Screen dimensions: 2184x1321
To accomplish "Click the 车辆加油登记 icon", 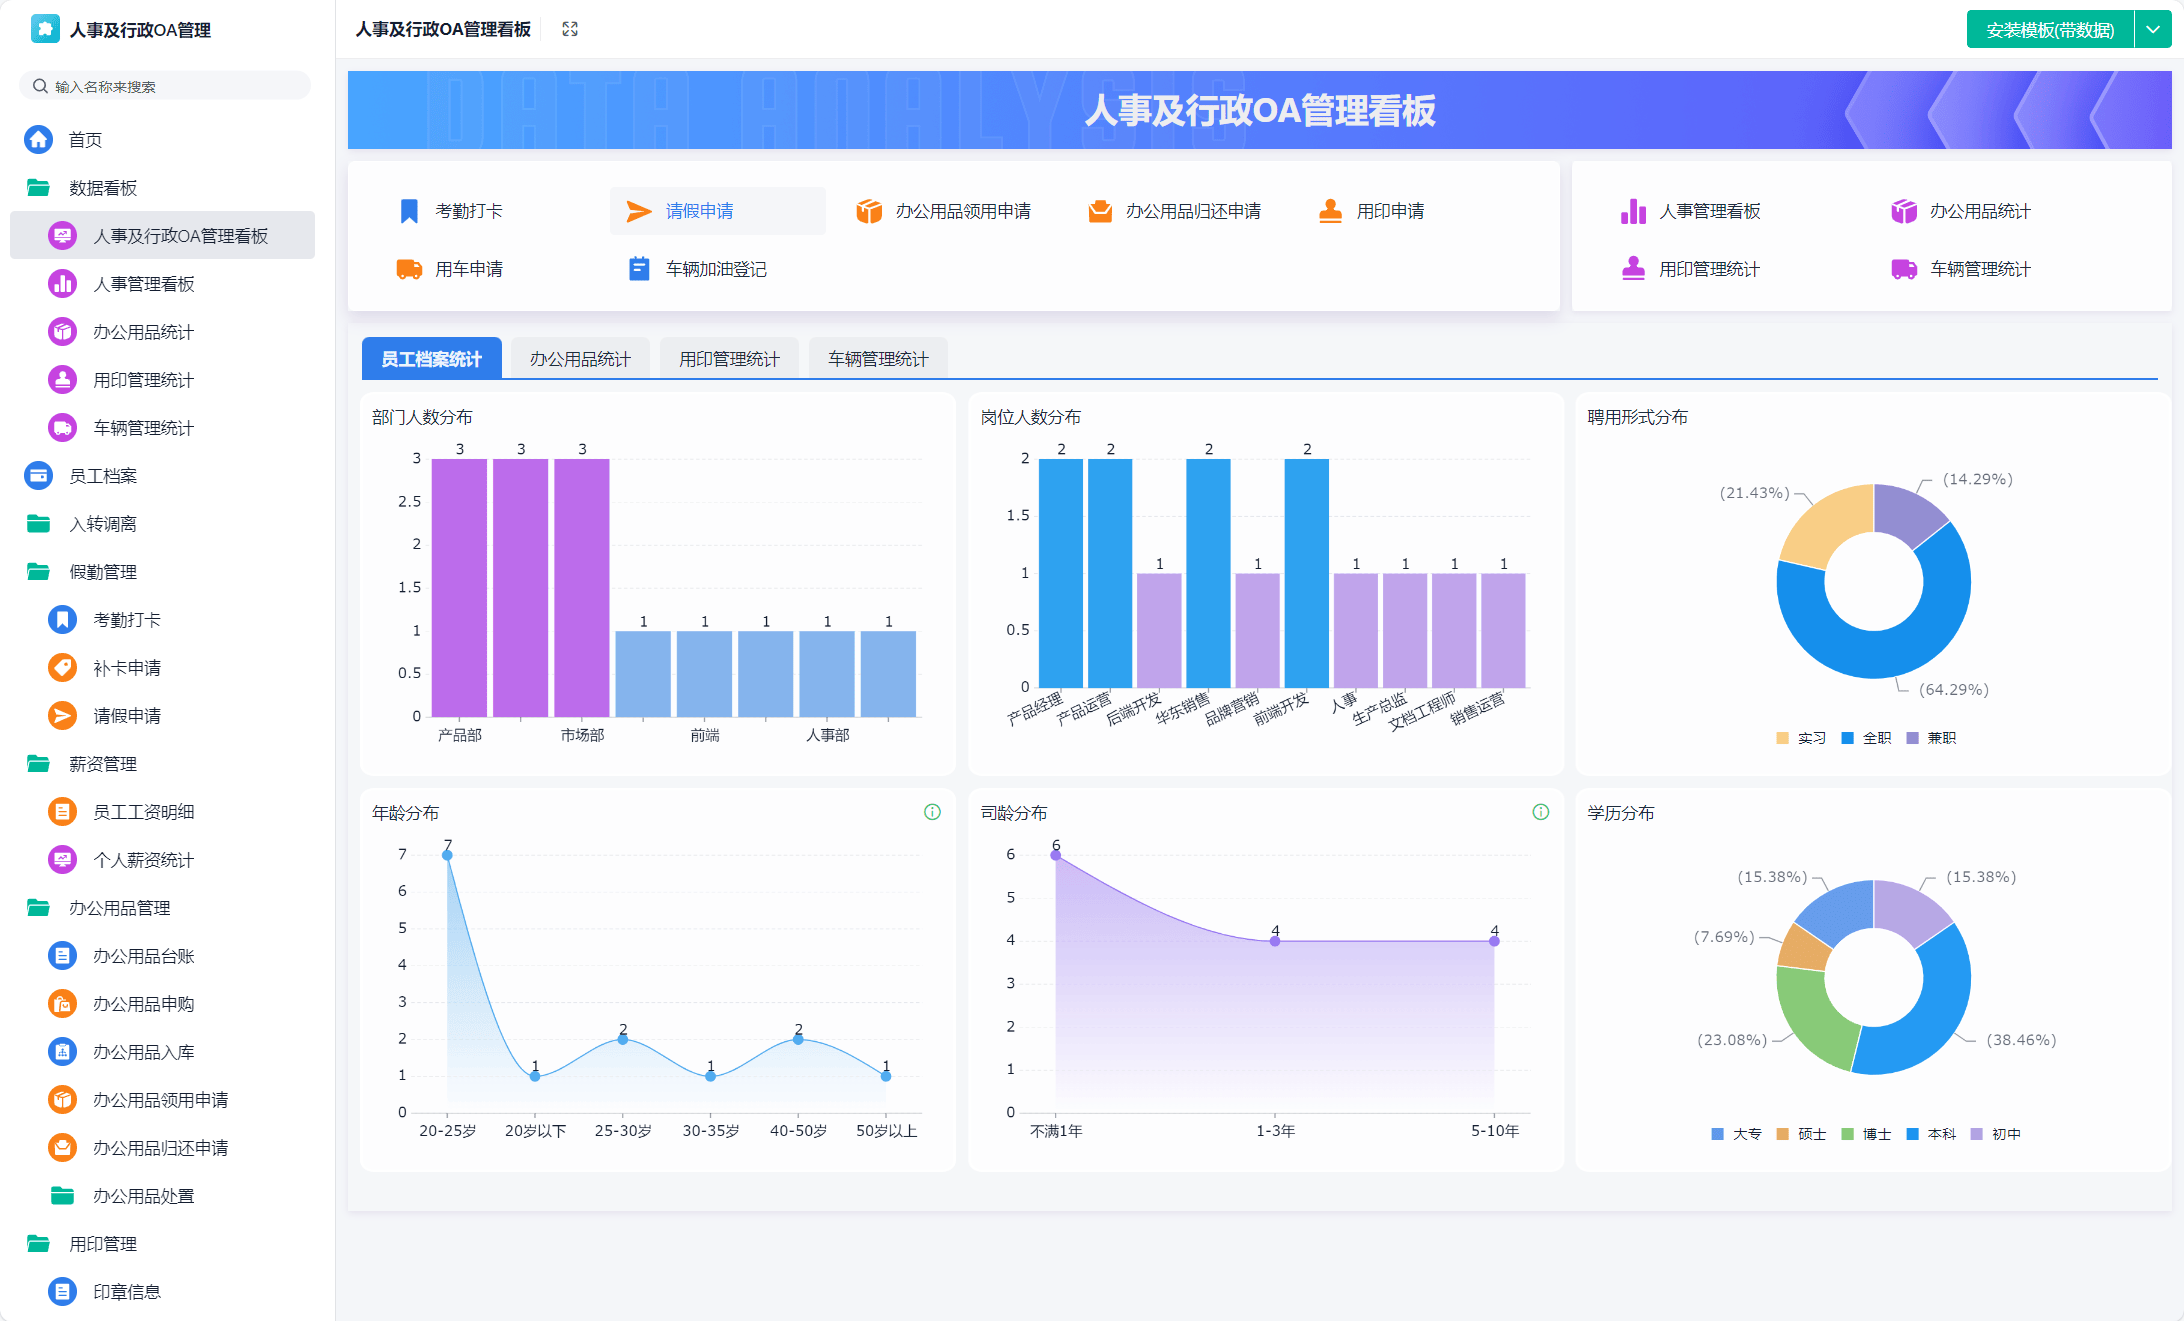I will tap(638, 268).
